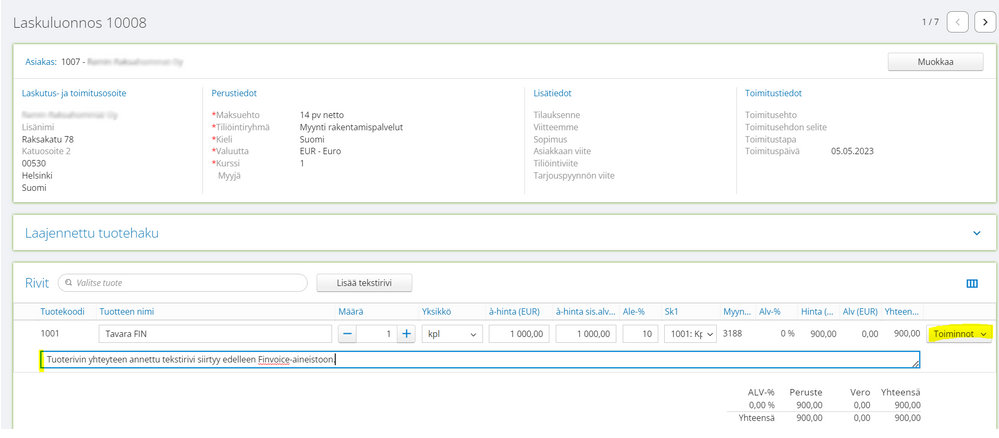Click the à-hinta sis.alv price field

(x=586, y=333)
